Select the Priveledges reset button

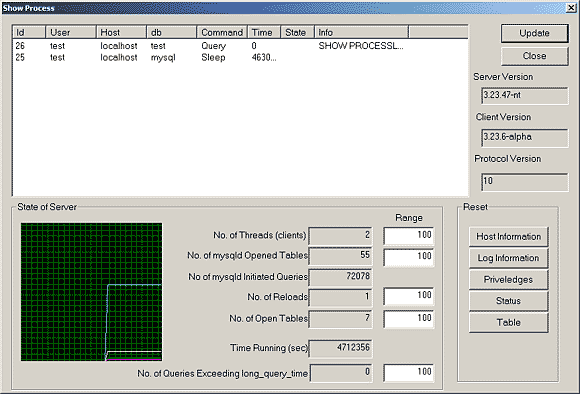[x=508, y=279]
